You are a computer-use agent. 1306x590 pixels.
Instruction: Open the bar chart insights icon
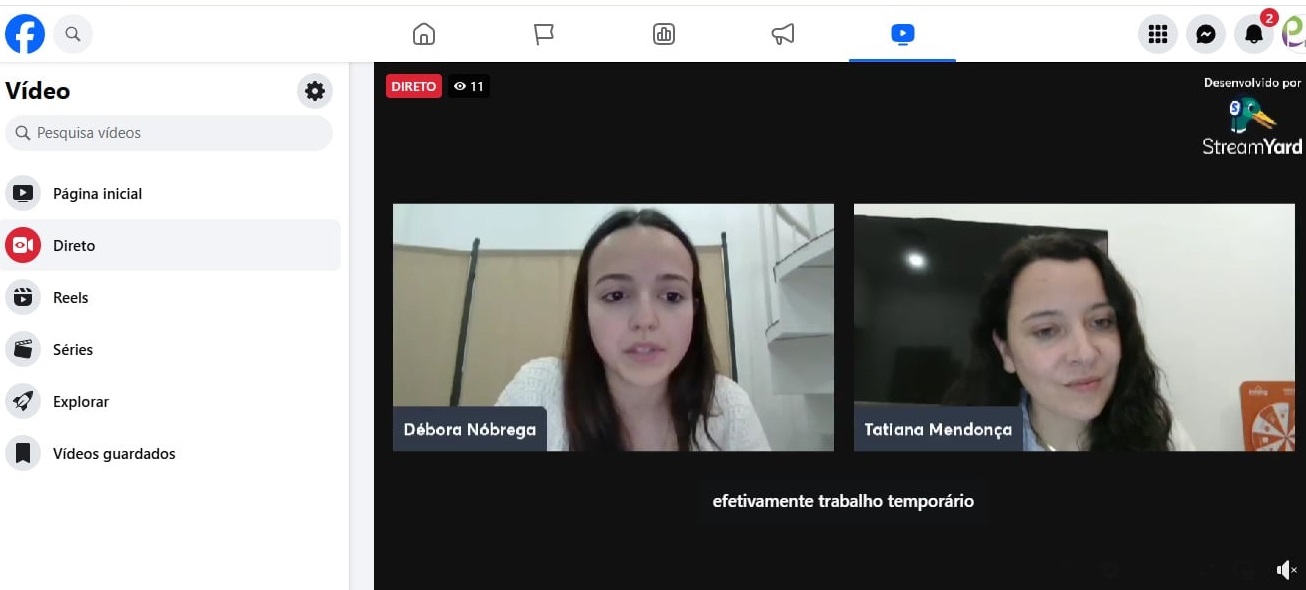click(x=663, y=34)
